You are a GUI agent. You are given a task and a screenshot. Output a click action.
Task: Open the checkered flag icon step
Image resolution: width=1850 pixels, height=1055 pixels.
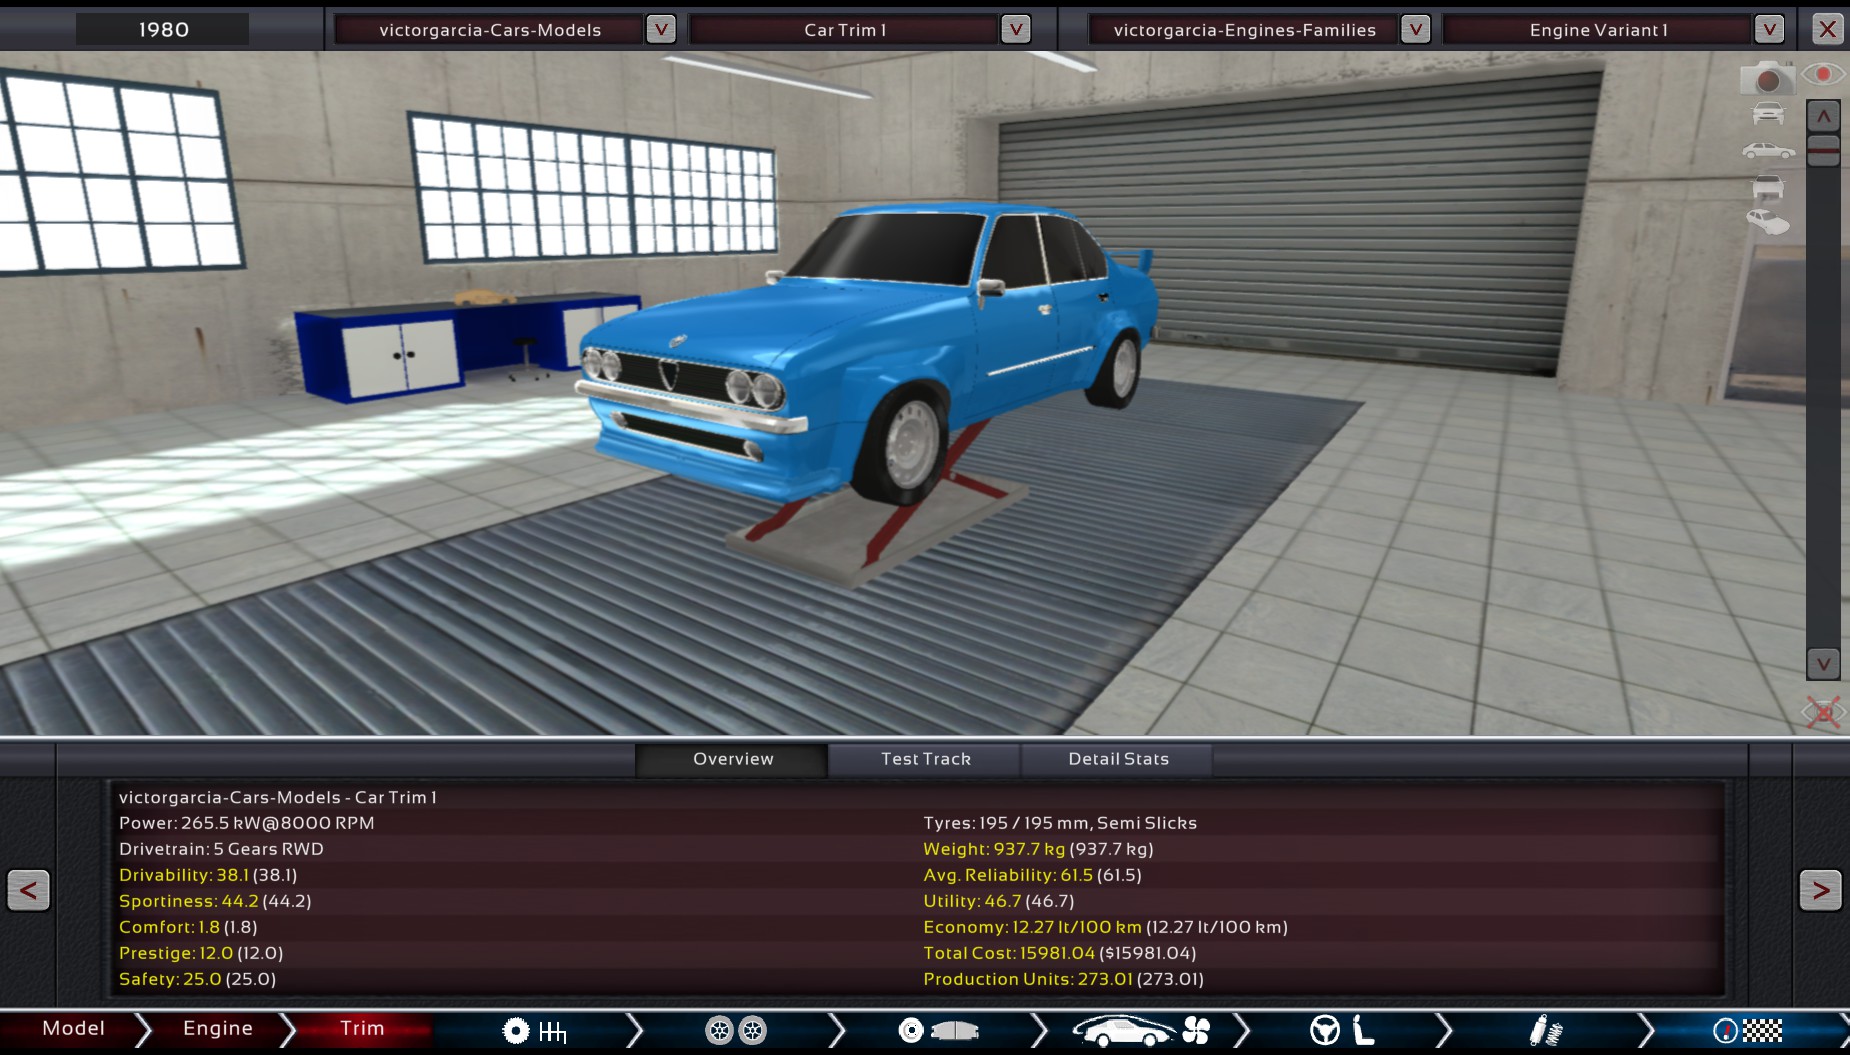tap(1762, 1030)
